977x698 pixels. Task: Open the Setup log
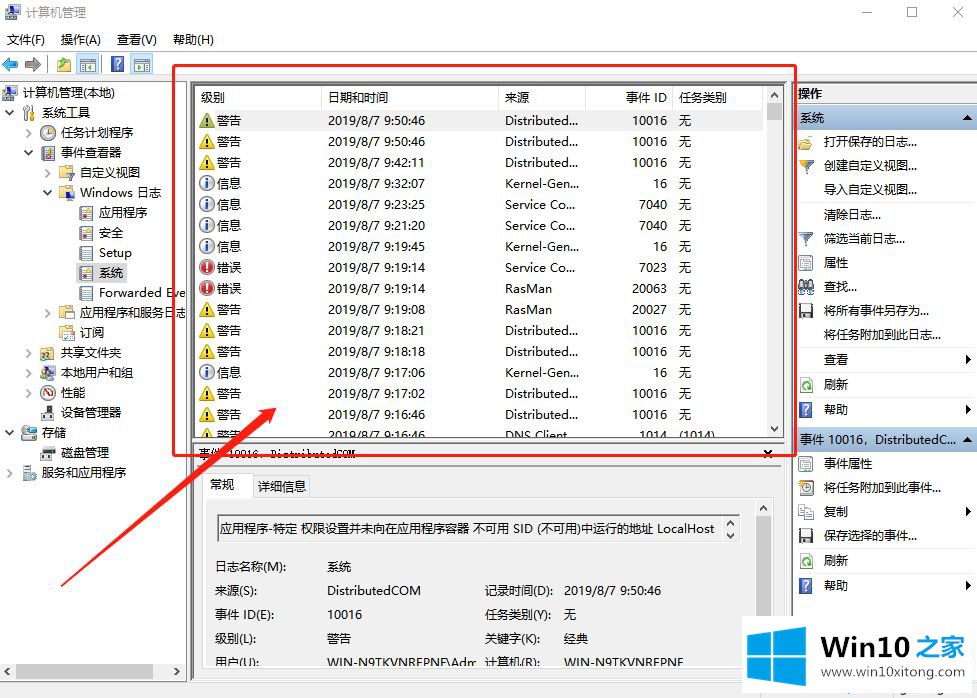click(x=115, y=252)
